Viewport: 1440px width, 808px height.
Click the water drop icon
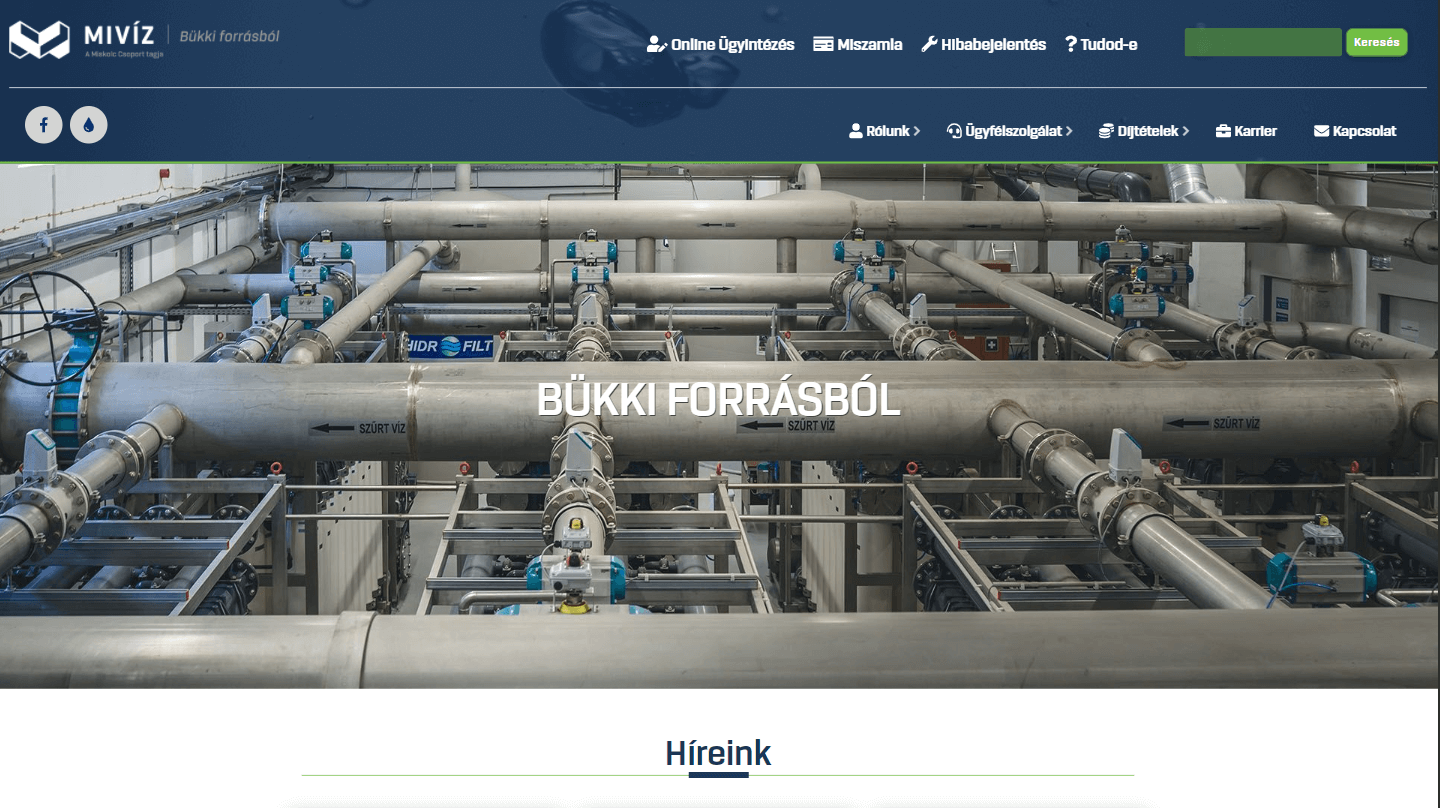89,125
